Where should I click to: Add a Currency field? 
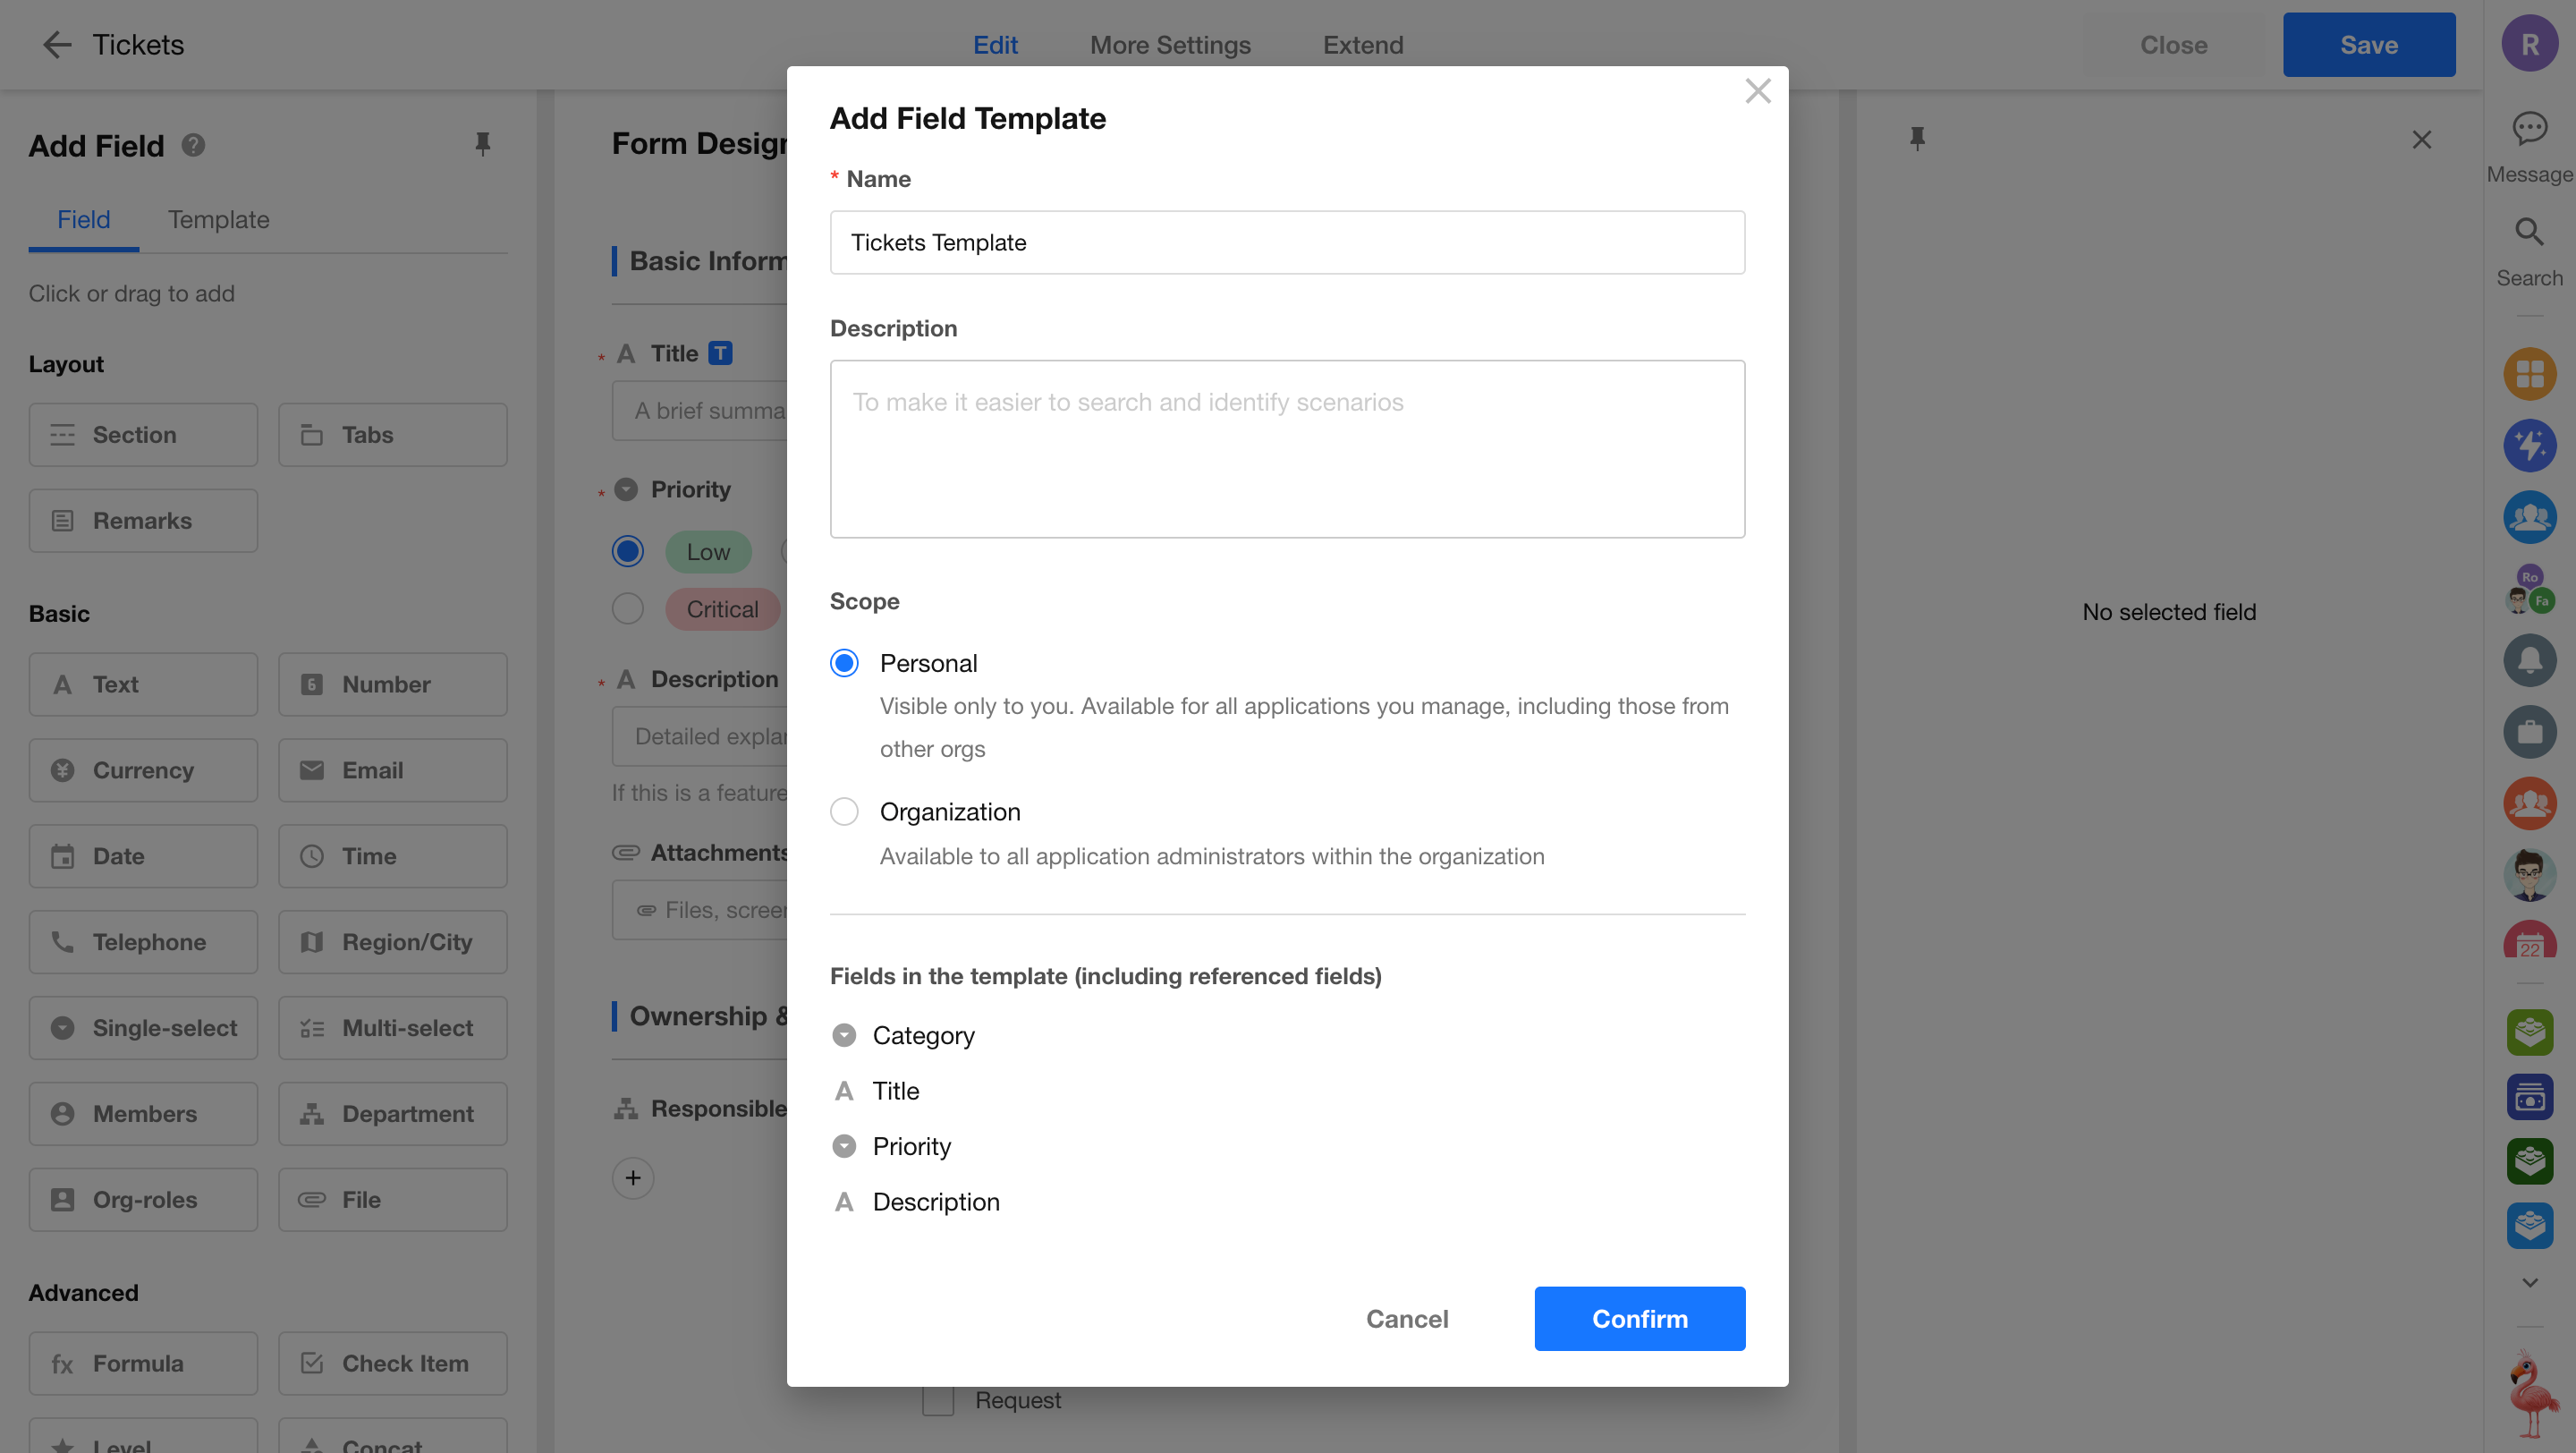click(x=143, y=771)
